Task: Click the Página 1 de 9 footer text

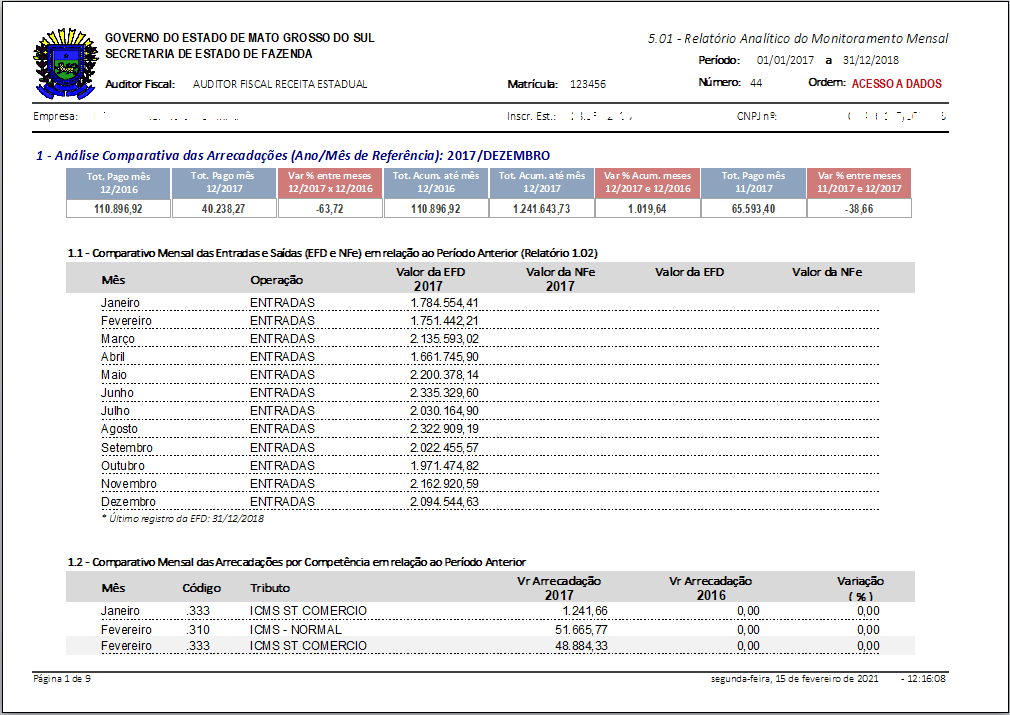Action: [x=62, y=679]
